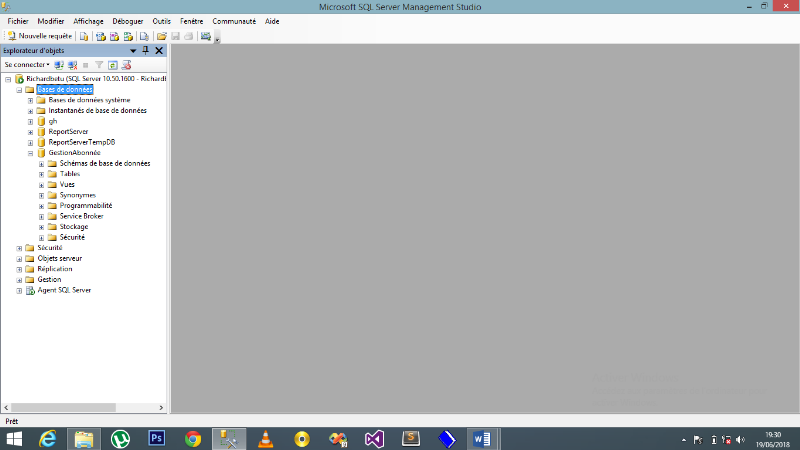Click the stop square icon in Object Explorer

pos(86,65)
